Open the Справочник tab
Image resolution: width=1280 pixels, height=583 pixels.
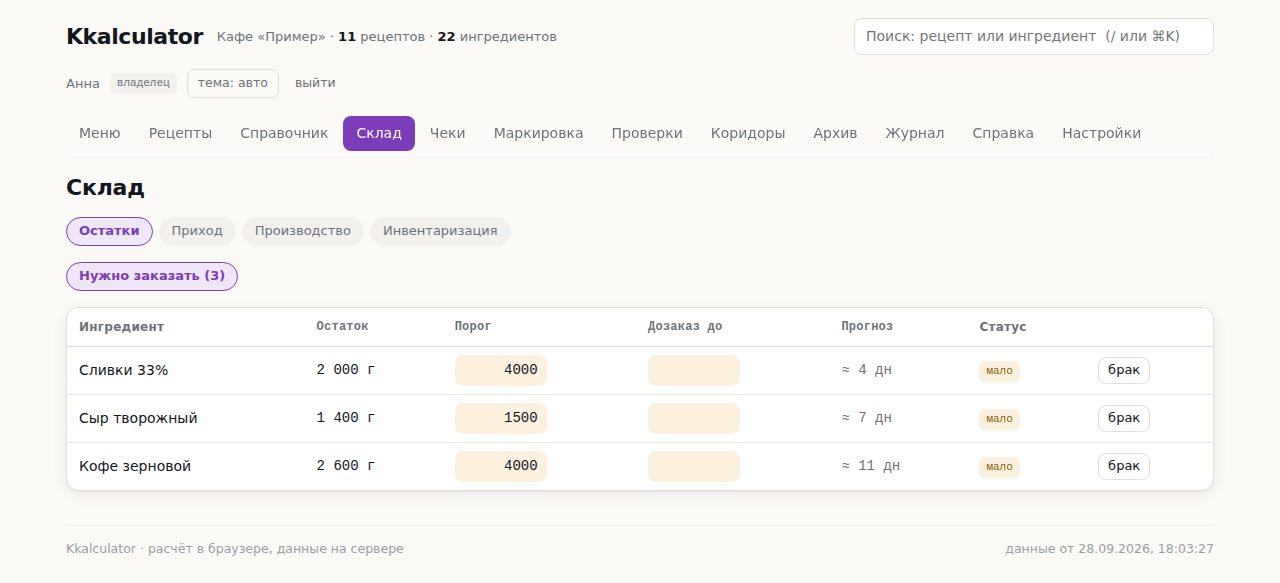(284, 133)
